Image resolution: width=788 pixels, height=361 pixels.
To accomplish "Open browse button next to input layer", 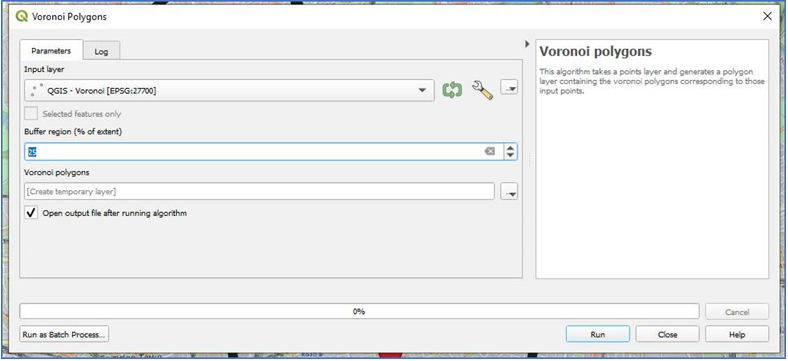I will (x=509, y=87).
